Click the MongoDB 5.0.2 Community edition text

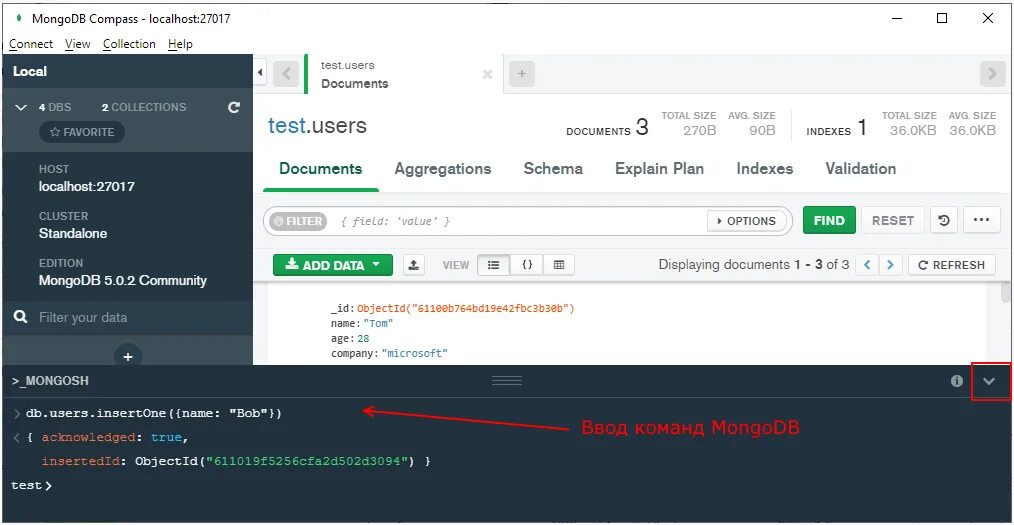coord(123,281)
